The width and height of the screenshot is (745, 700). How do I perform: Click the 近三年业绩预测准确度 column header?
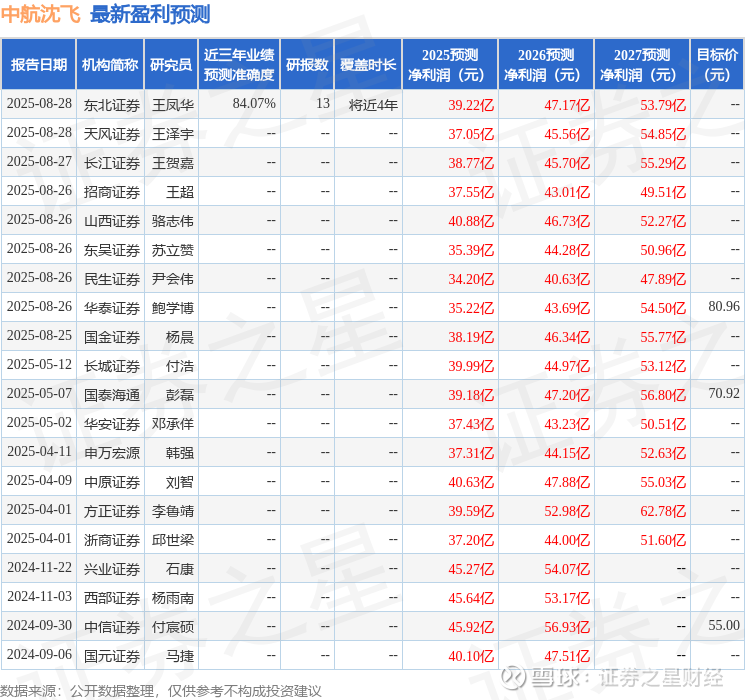click(239, 65)
